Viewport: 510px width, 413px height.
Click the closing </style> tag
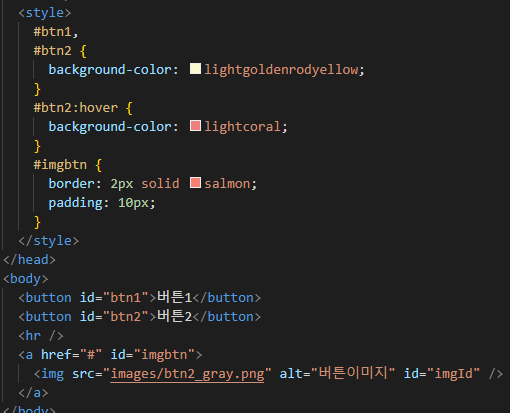click(x=49, y=241)
